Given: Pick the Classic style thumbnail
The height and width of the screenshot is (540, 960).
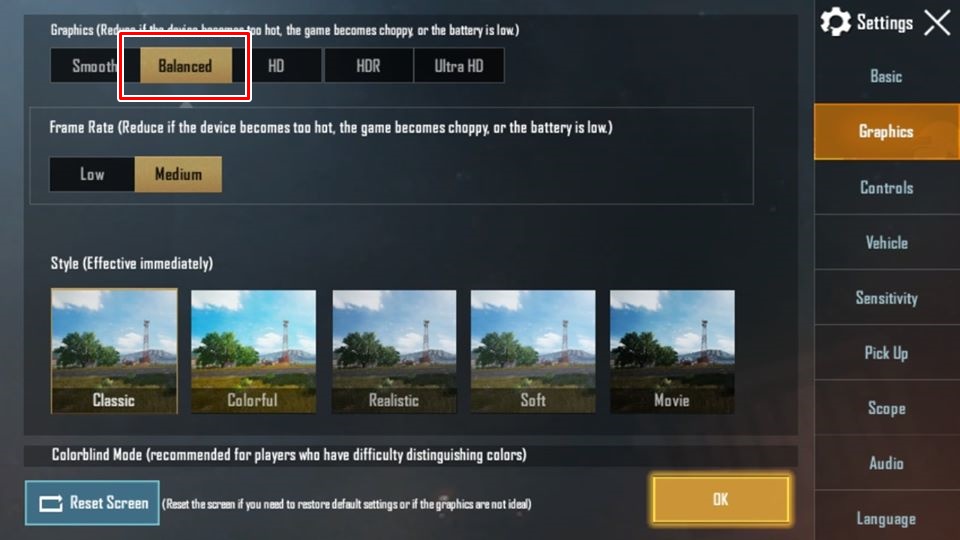Looking at the screenshot, I should pyautogui.click(x=114, y=351).
